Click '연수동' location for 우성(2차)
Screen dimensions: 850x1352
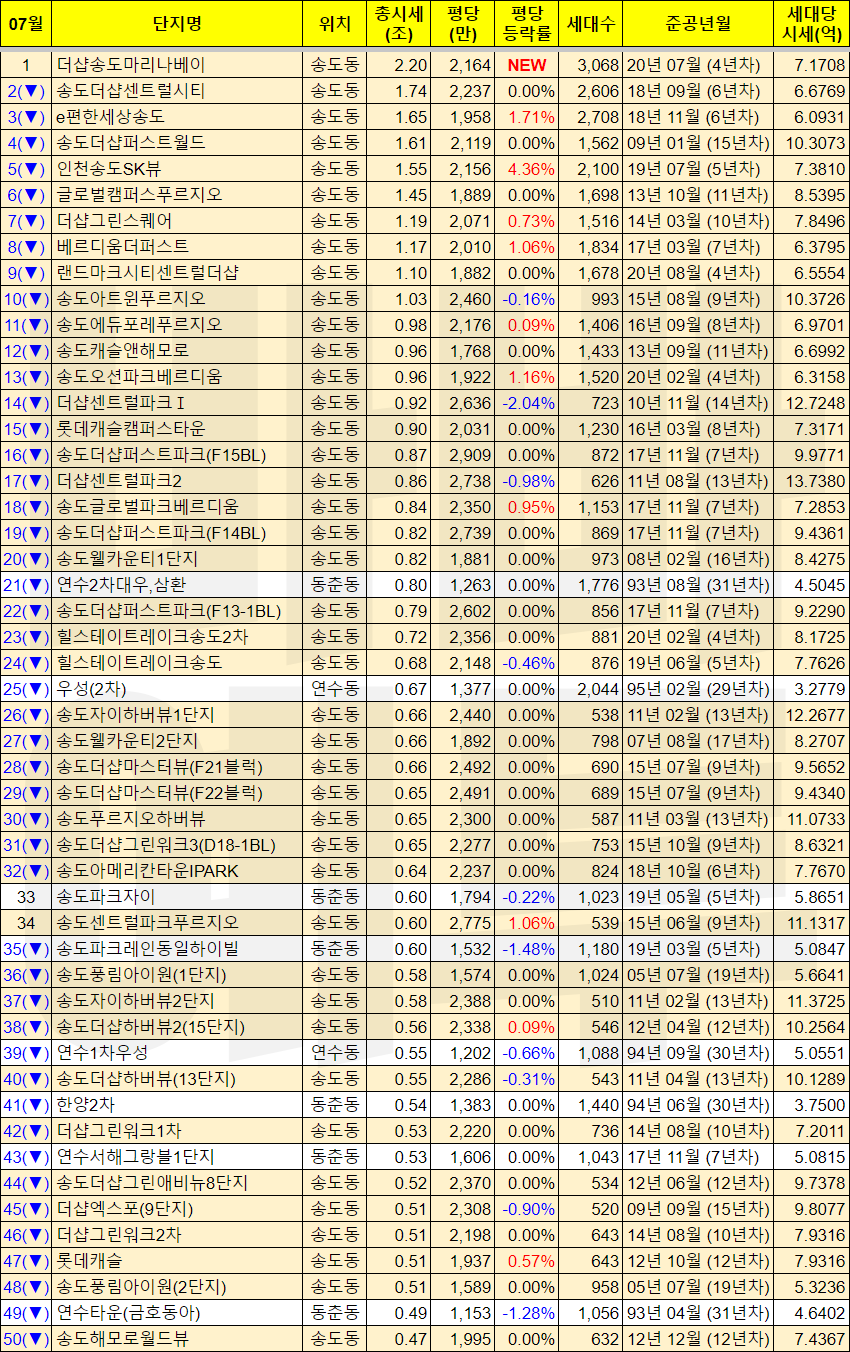point(335,689)
